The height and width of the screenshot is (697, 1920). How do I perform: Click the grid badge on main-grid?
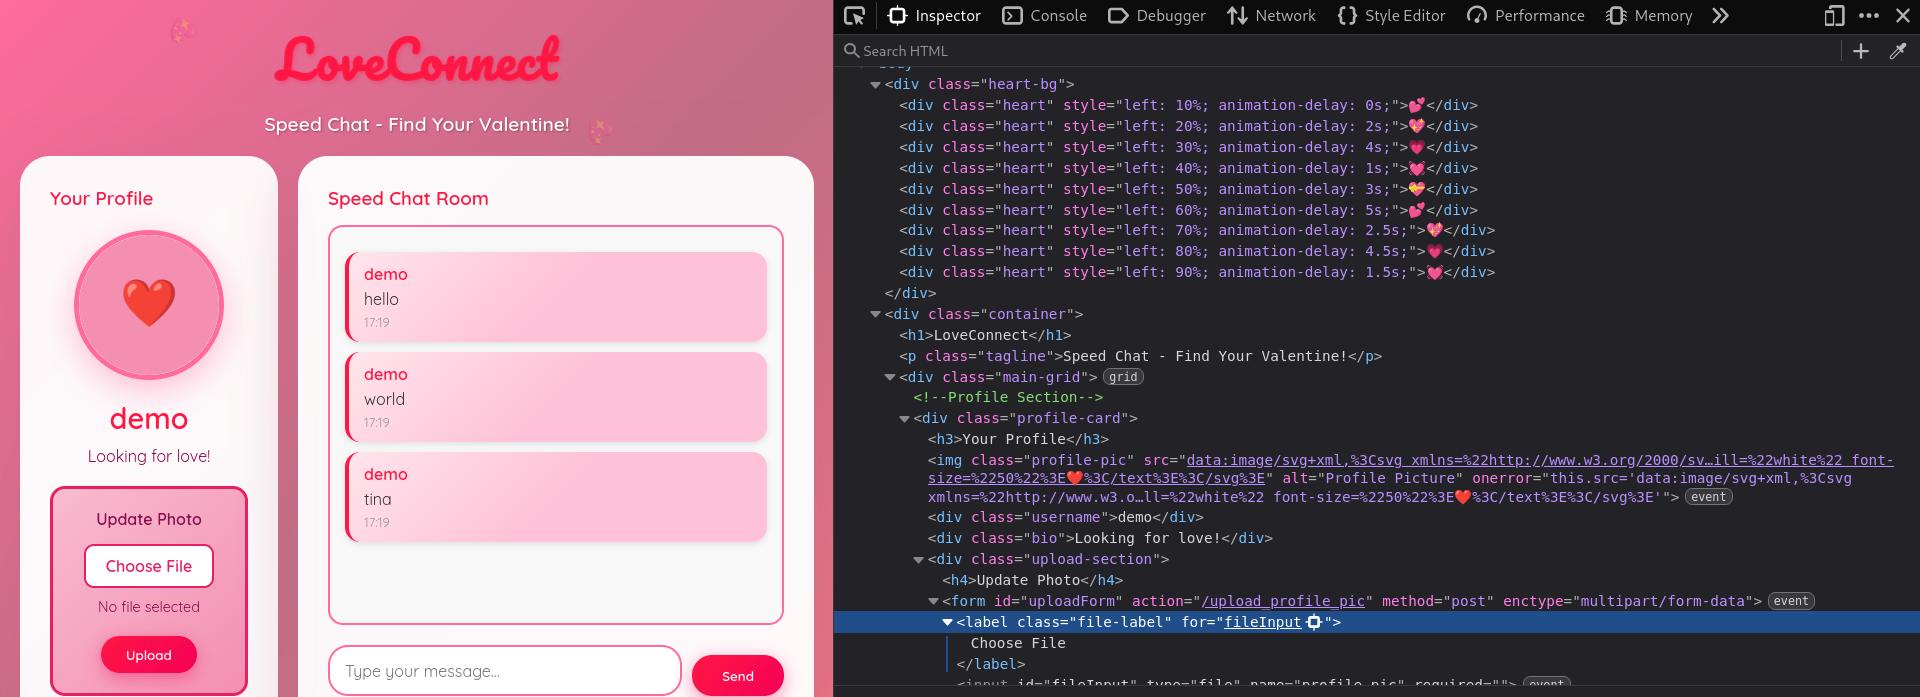(x=1123, y=377)
